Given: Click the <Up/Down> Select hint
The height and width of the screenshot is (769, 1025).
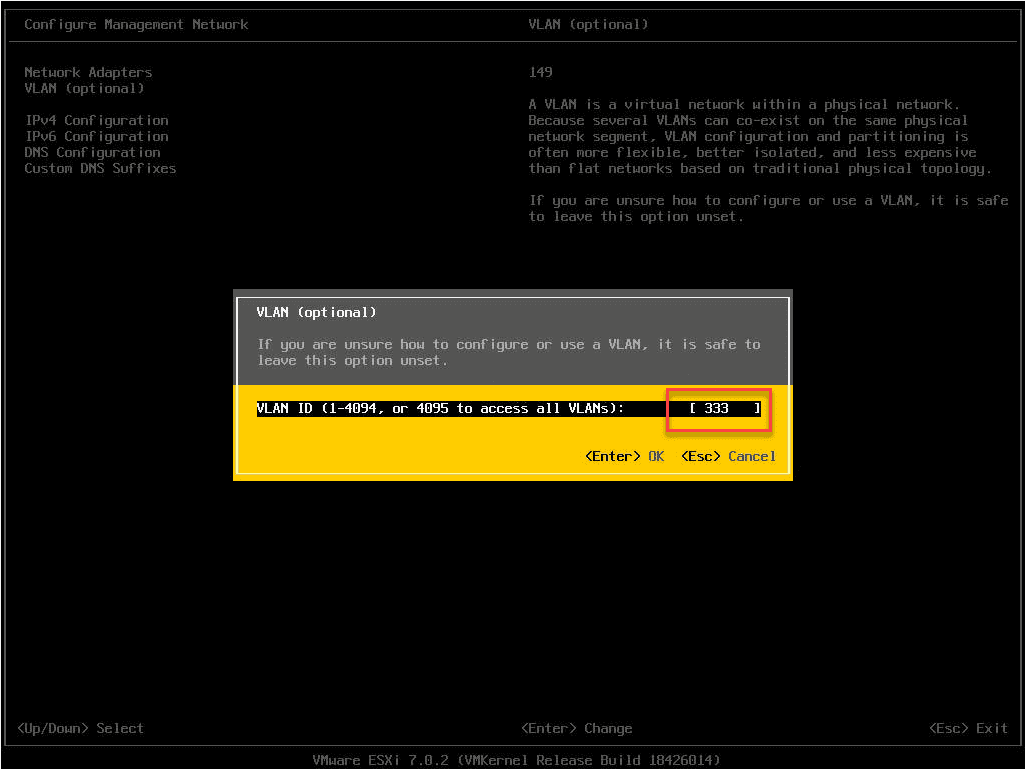Looking at the screenshot, I should click(x=79, y=728).
